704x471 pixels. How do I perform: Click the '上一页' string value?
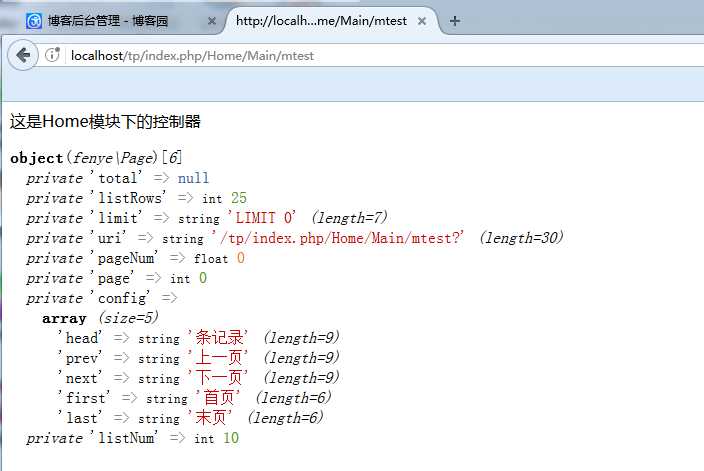[x=219, y=358]
